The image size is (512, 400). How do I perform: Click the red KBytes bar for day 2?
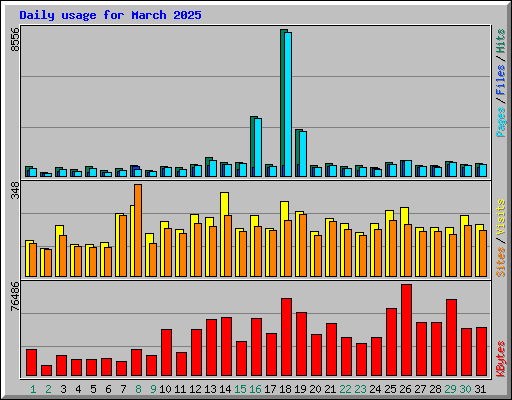pos(46,371)
